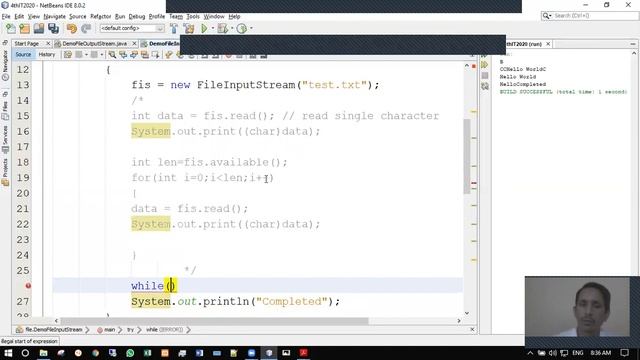Open WhatsApp from the taskbar
The height and width of the screenshot is (360, 640).
pos(130,353)
